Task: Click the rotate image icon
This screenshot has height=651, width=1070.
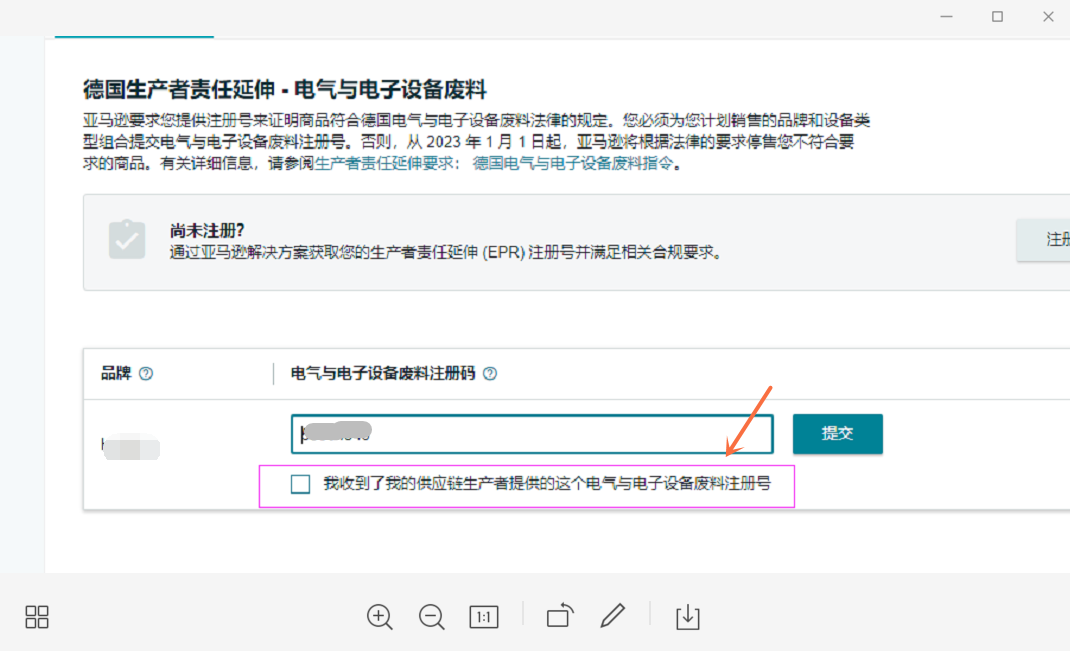Action: coord(558,617)
